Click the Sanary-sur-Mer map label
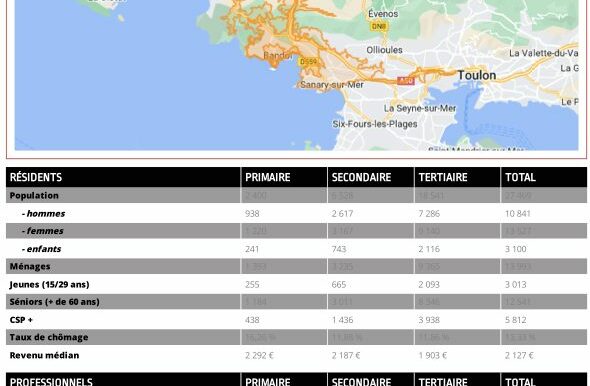 click(x=332, y=85)
